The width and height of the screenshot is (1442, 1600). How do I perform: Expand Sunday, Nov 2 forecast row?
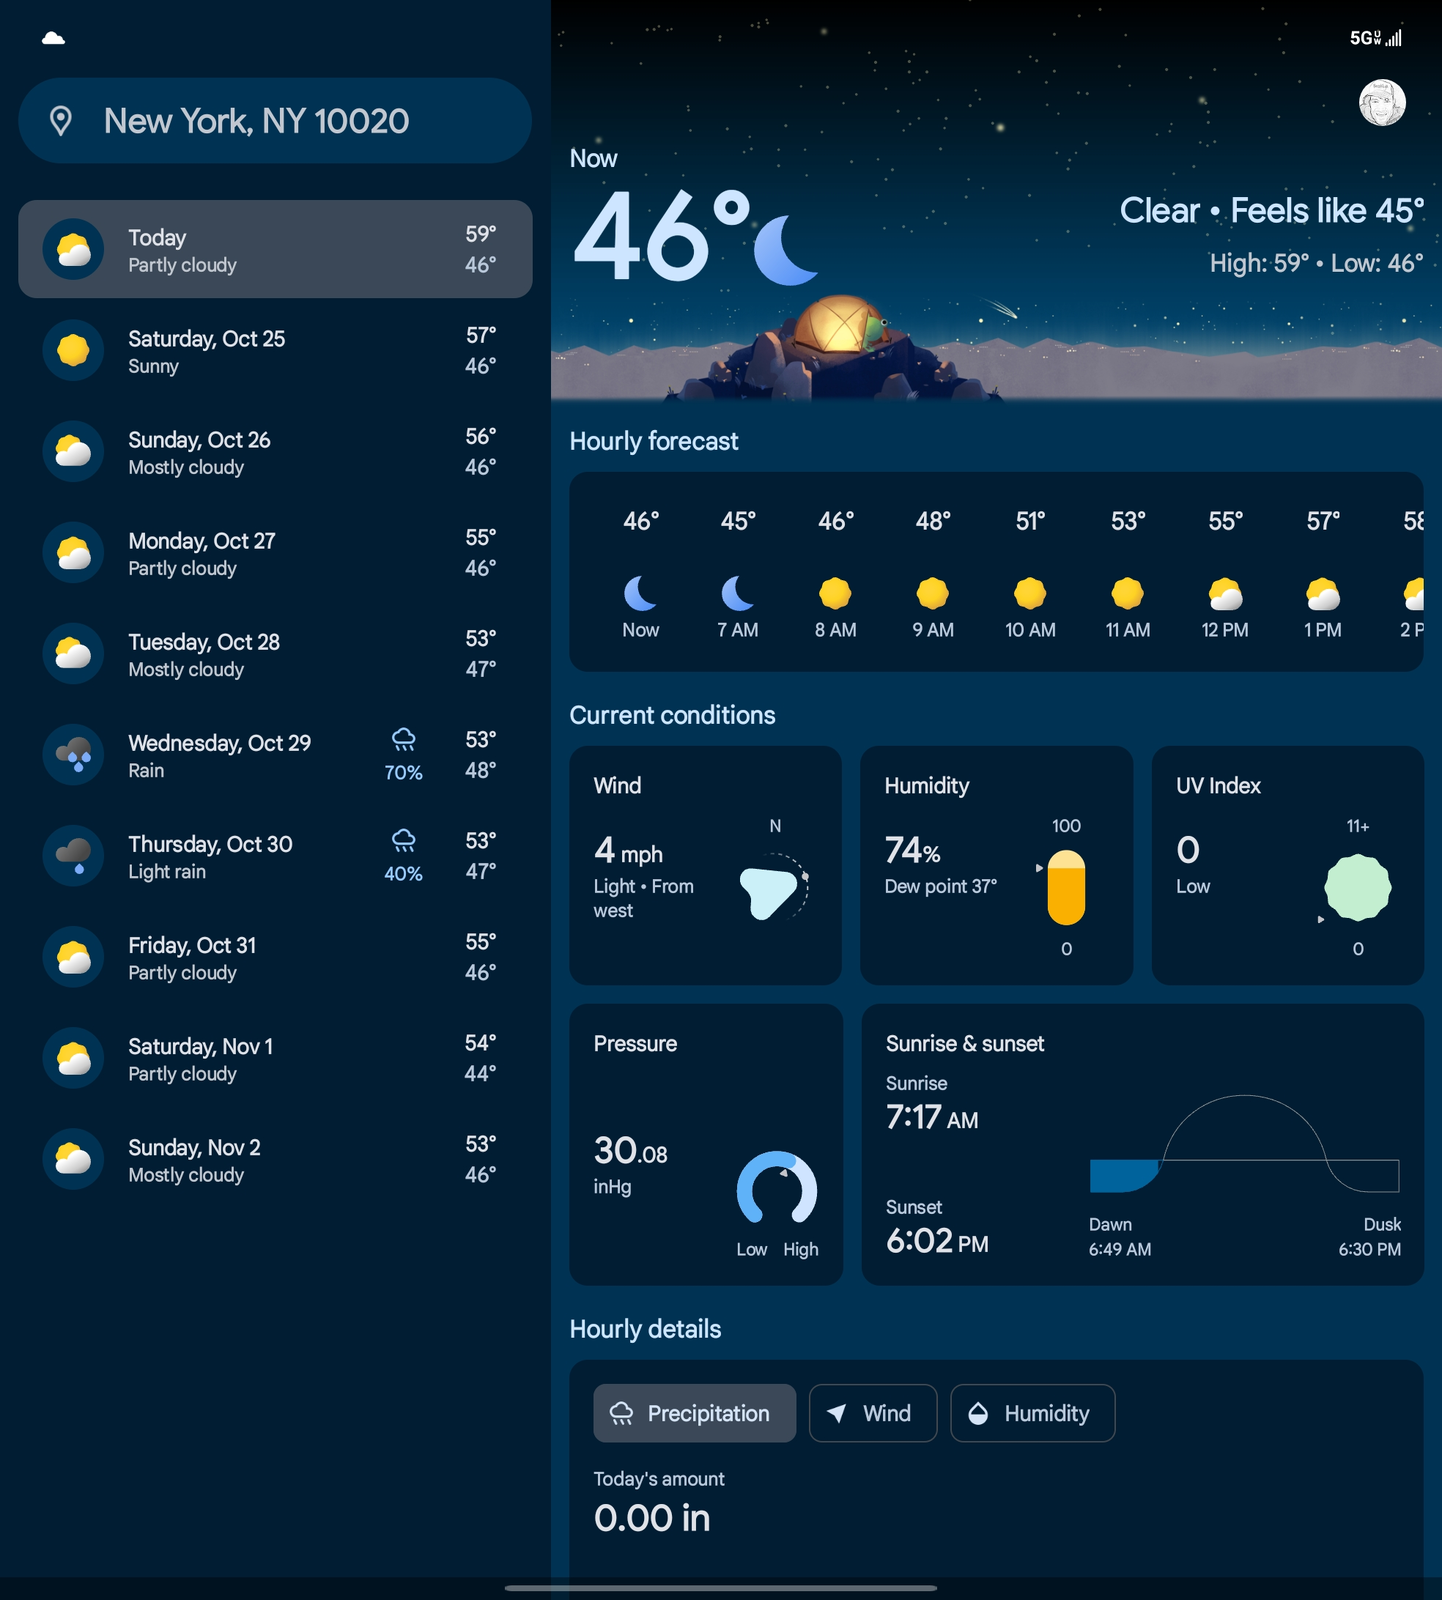275,1160
